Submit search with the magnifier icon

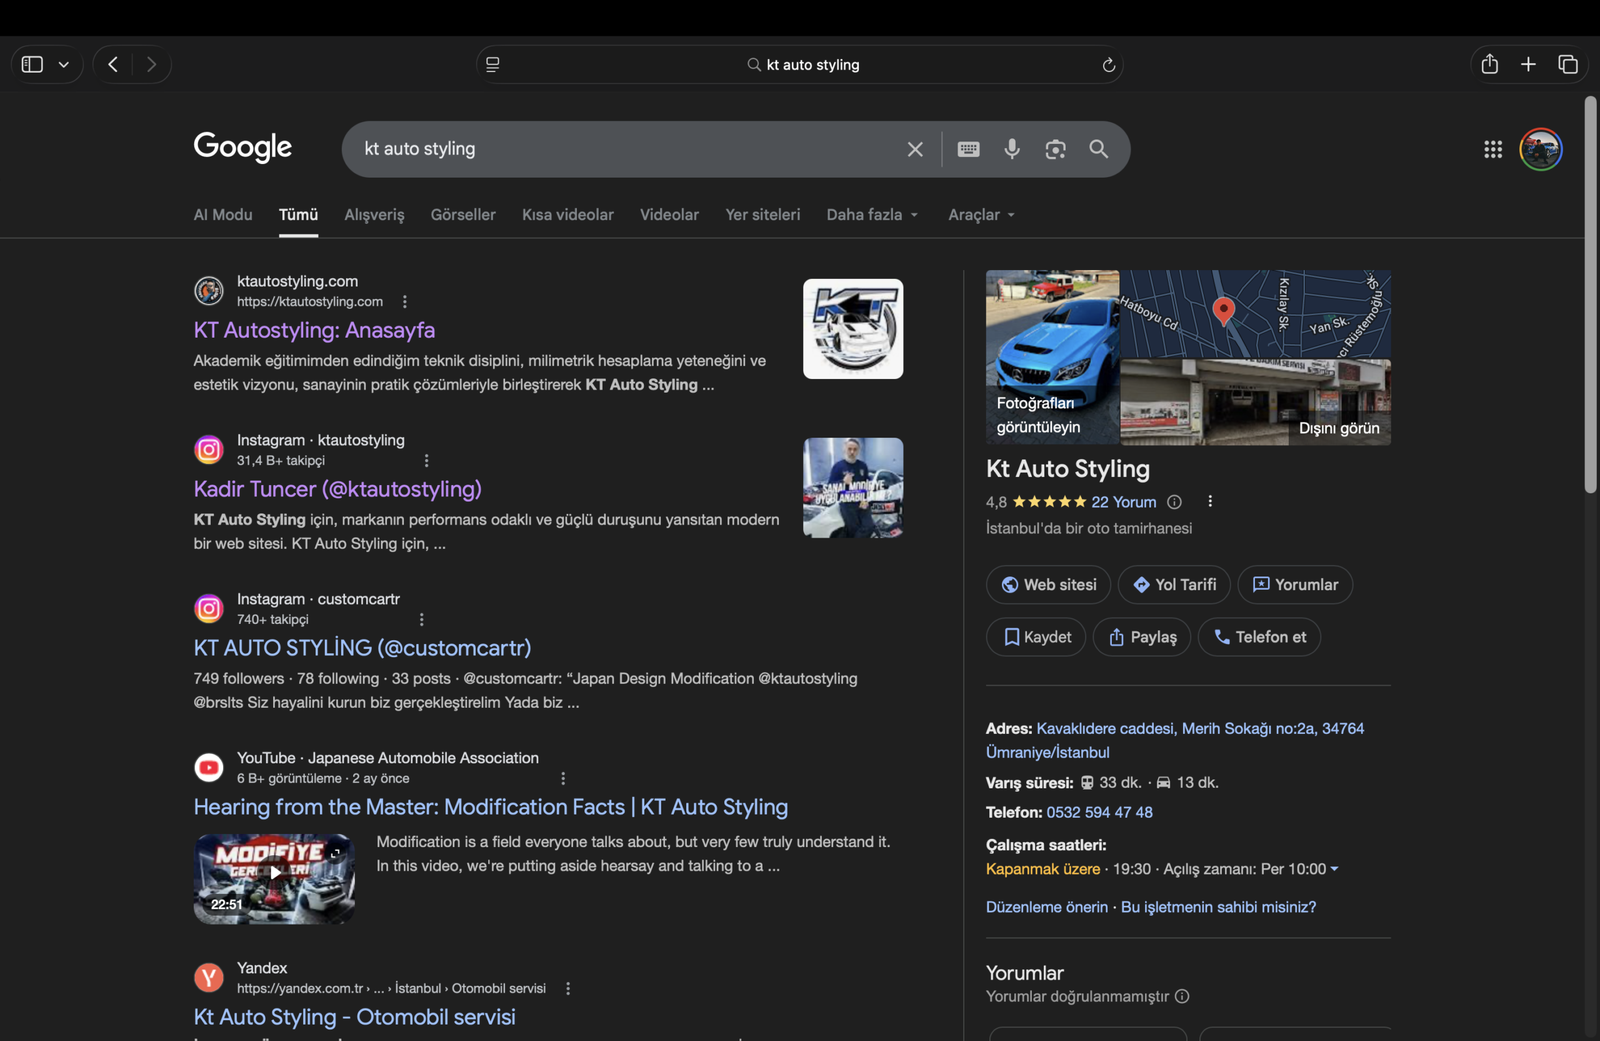coord(1098,149)
